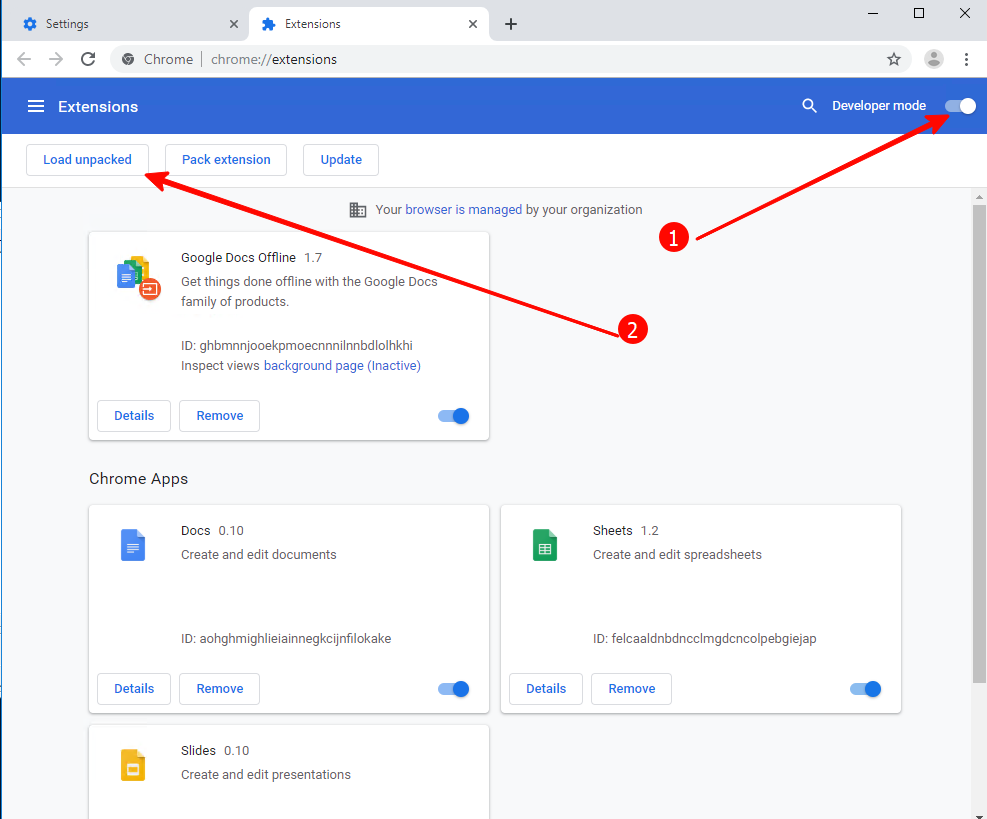
Task: Open Chrome three-dot menu
Action: click(x=966, y=59)
